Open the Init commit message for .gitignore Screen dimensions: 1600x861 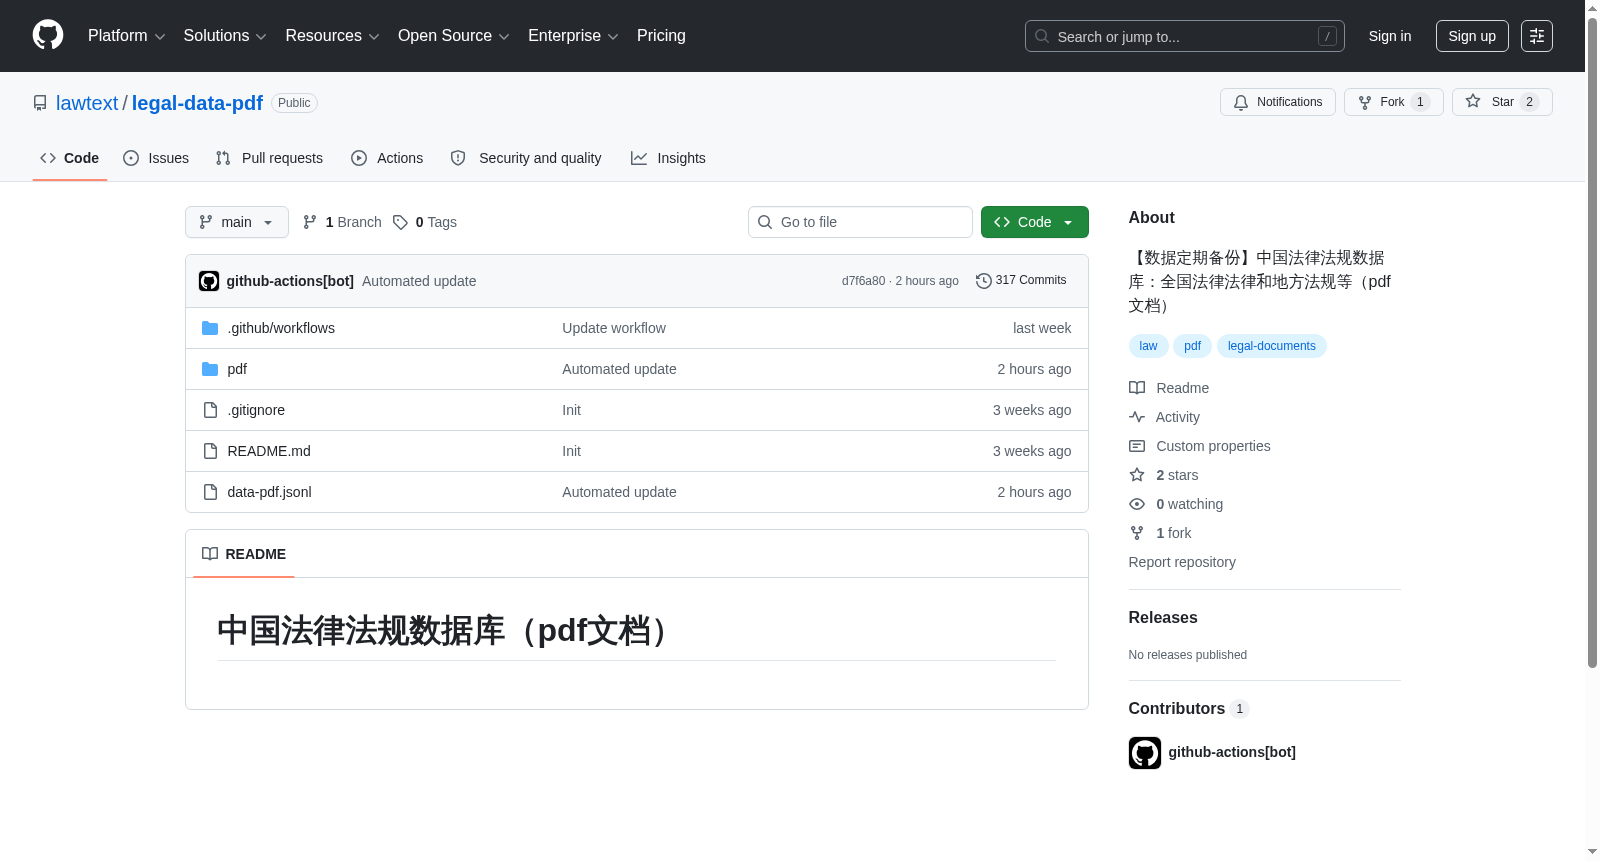[x=571, y=410]
